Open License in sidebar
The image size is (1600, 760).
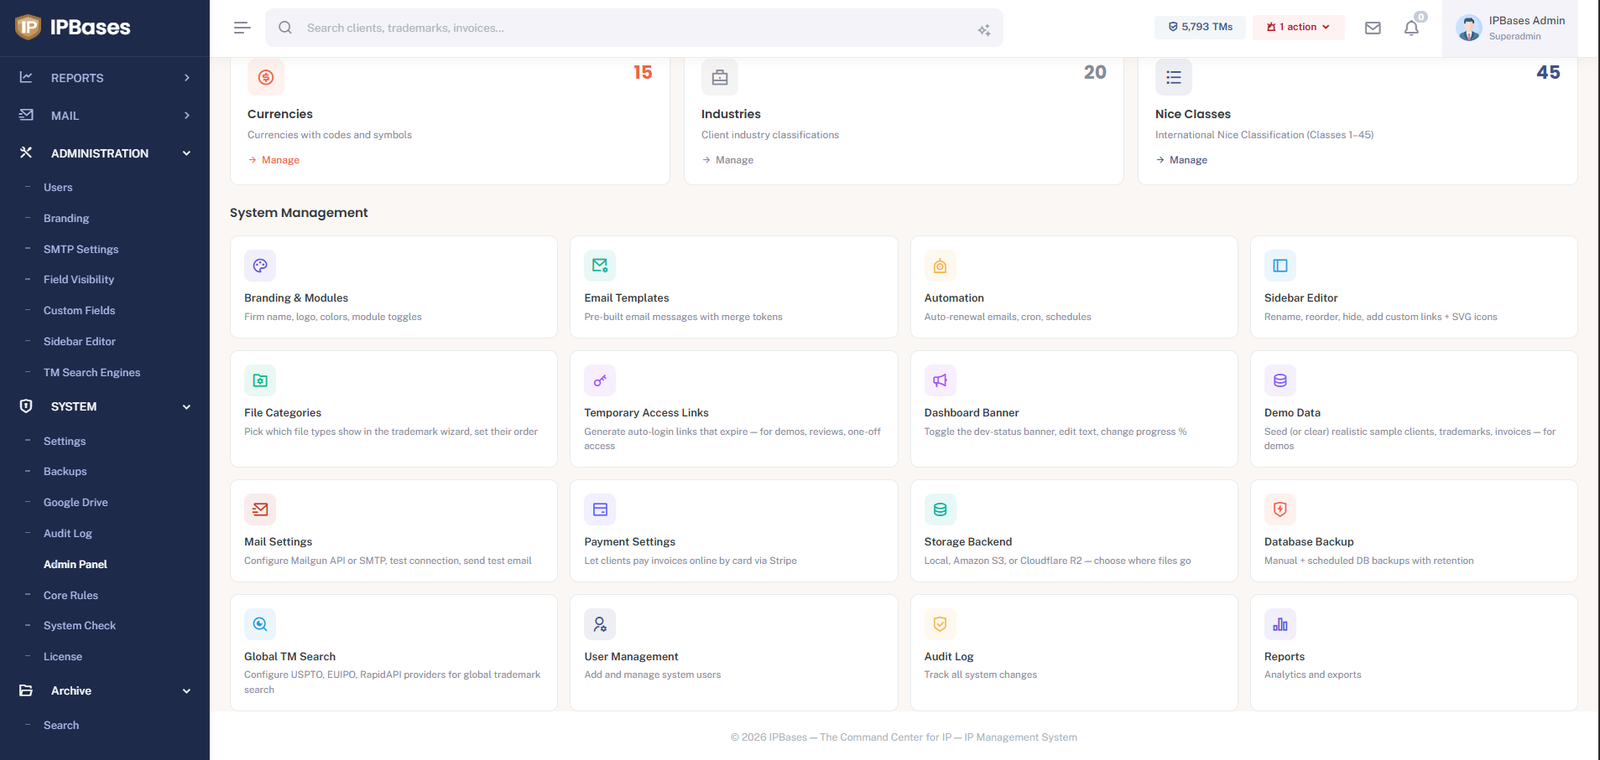63,657
